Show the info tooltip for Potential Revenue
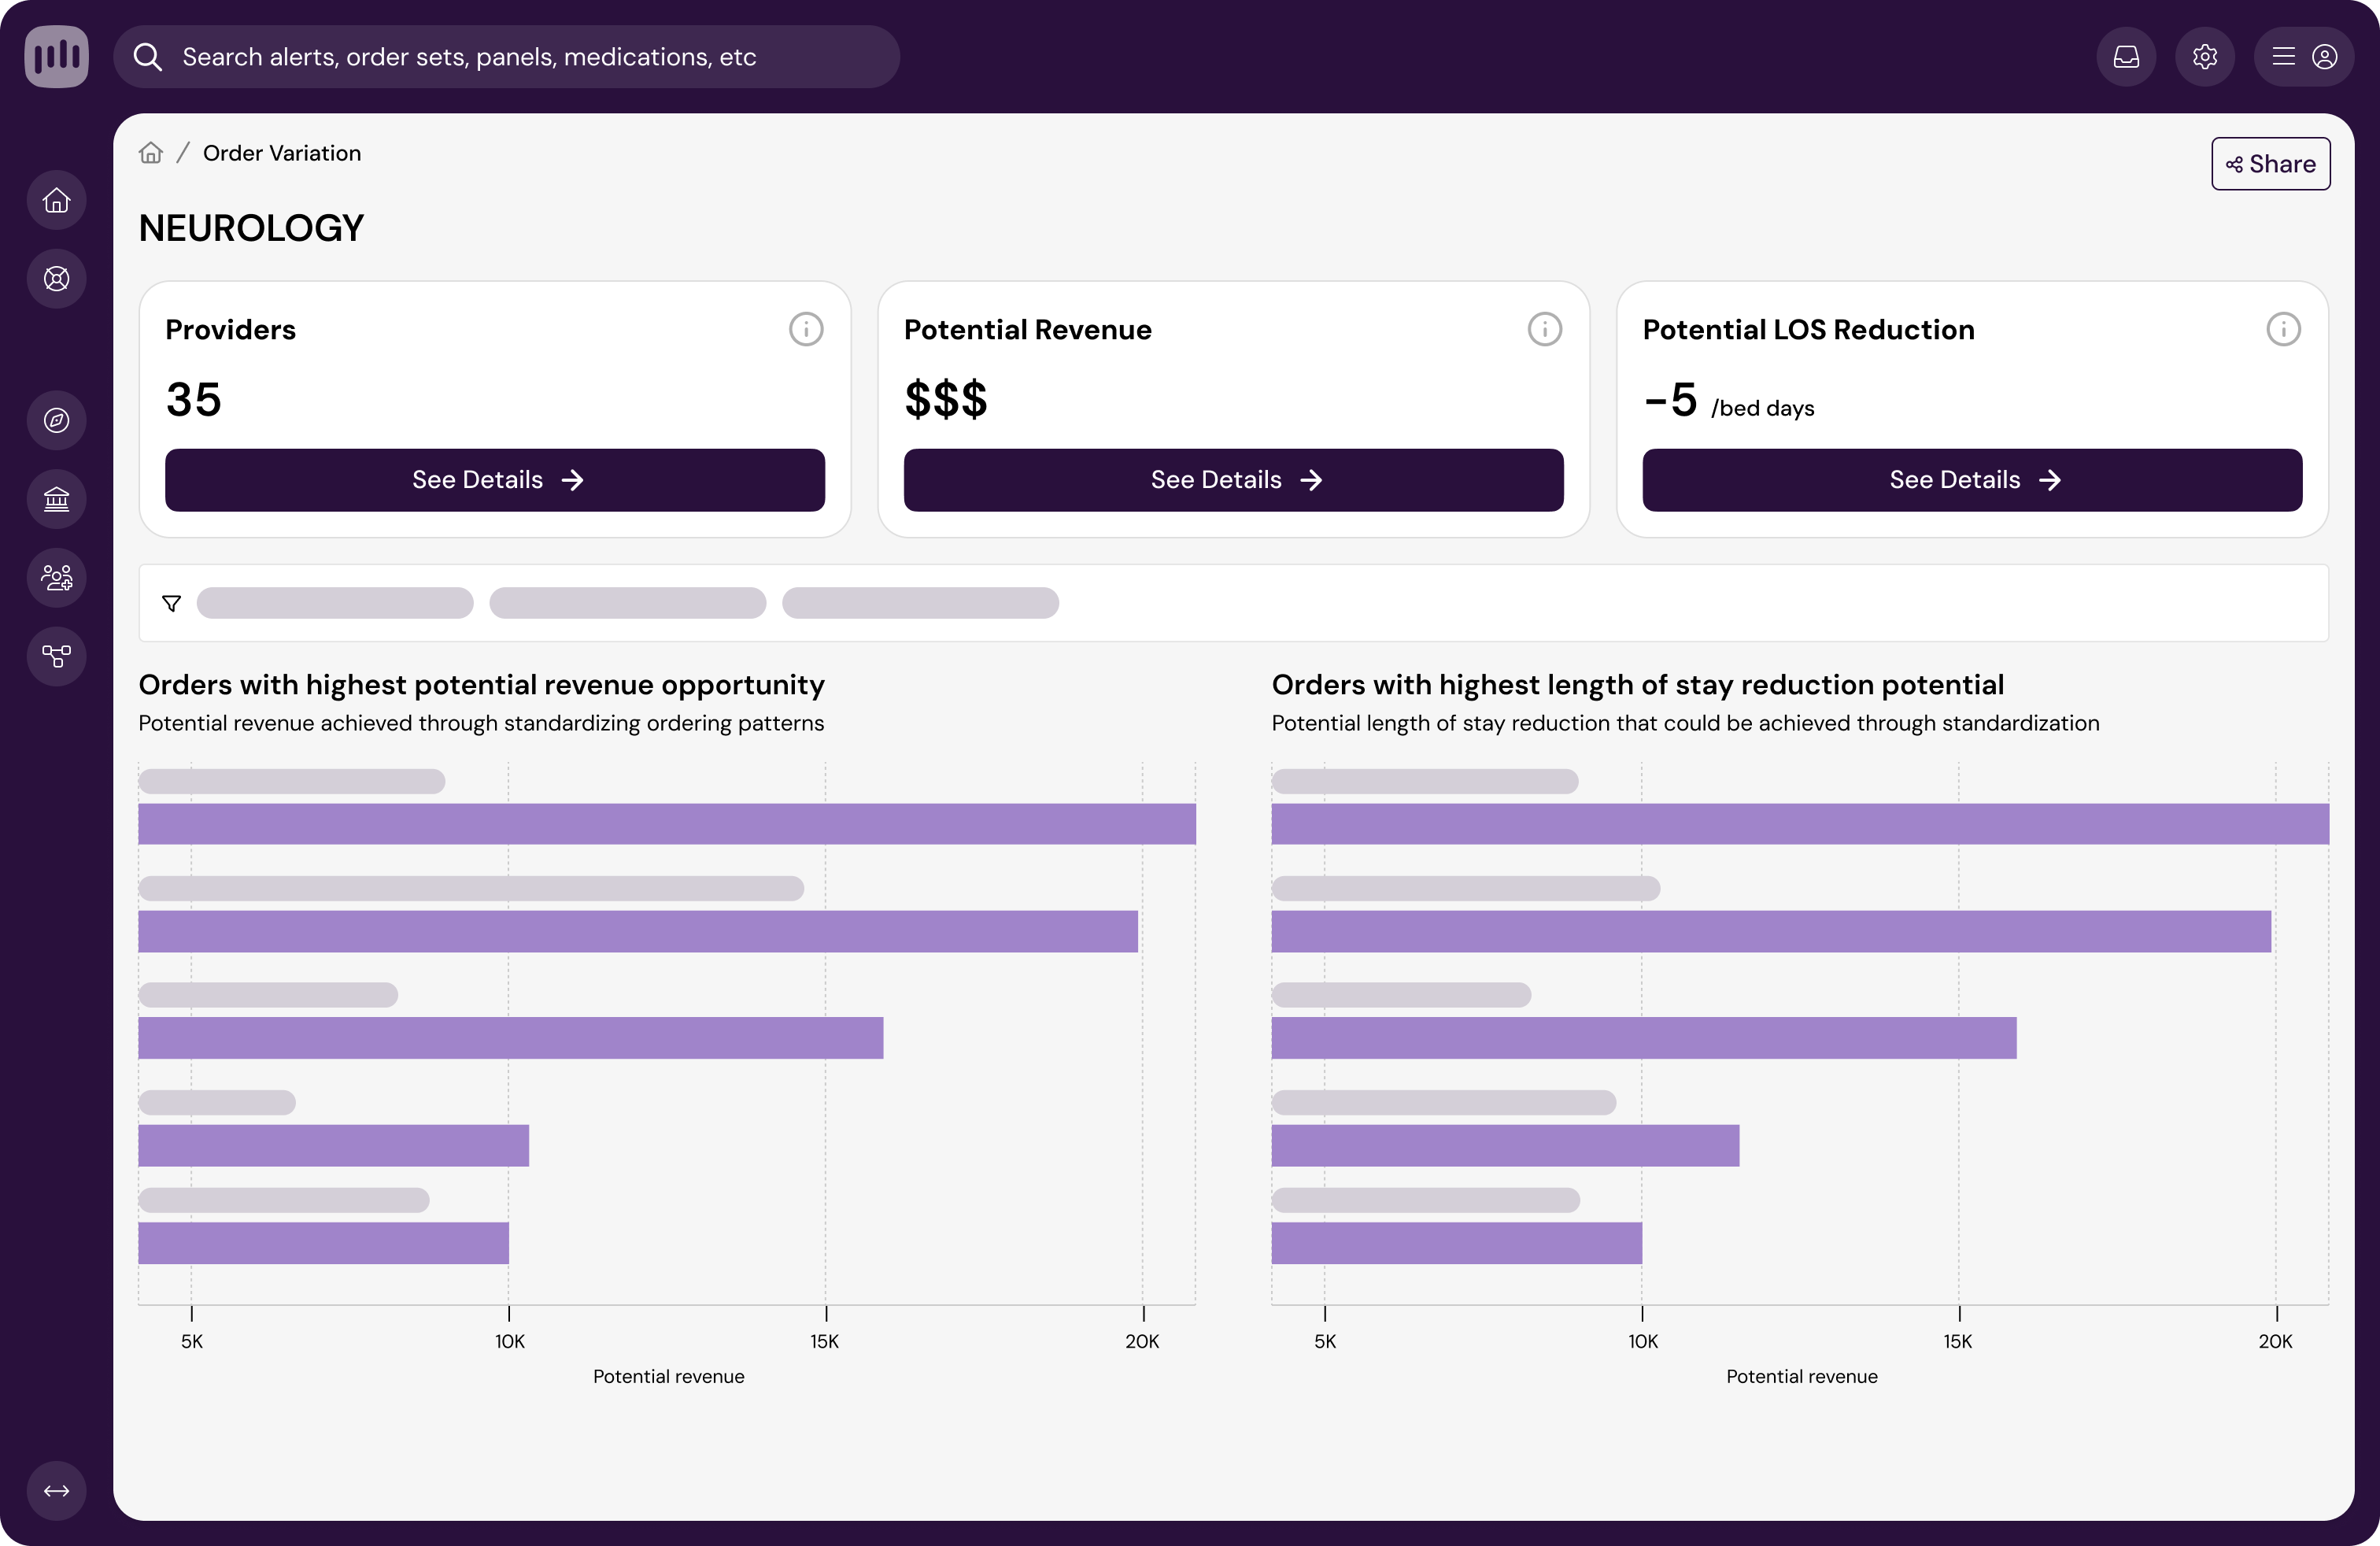Viewport: 2380px width, 1546px height. tap(1544, 329)
